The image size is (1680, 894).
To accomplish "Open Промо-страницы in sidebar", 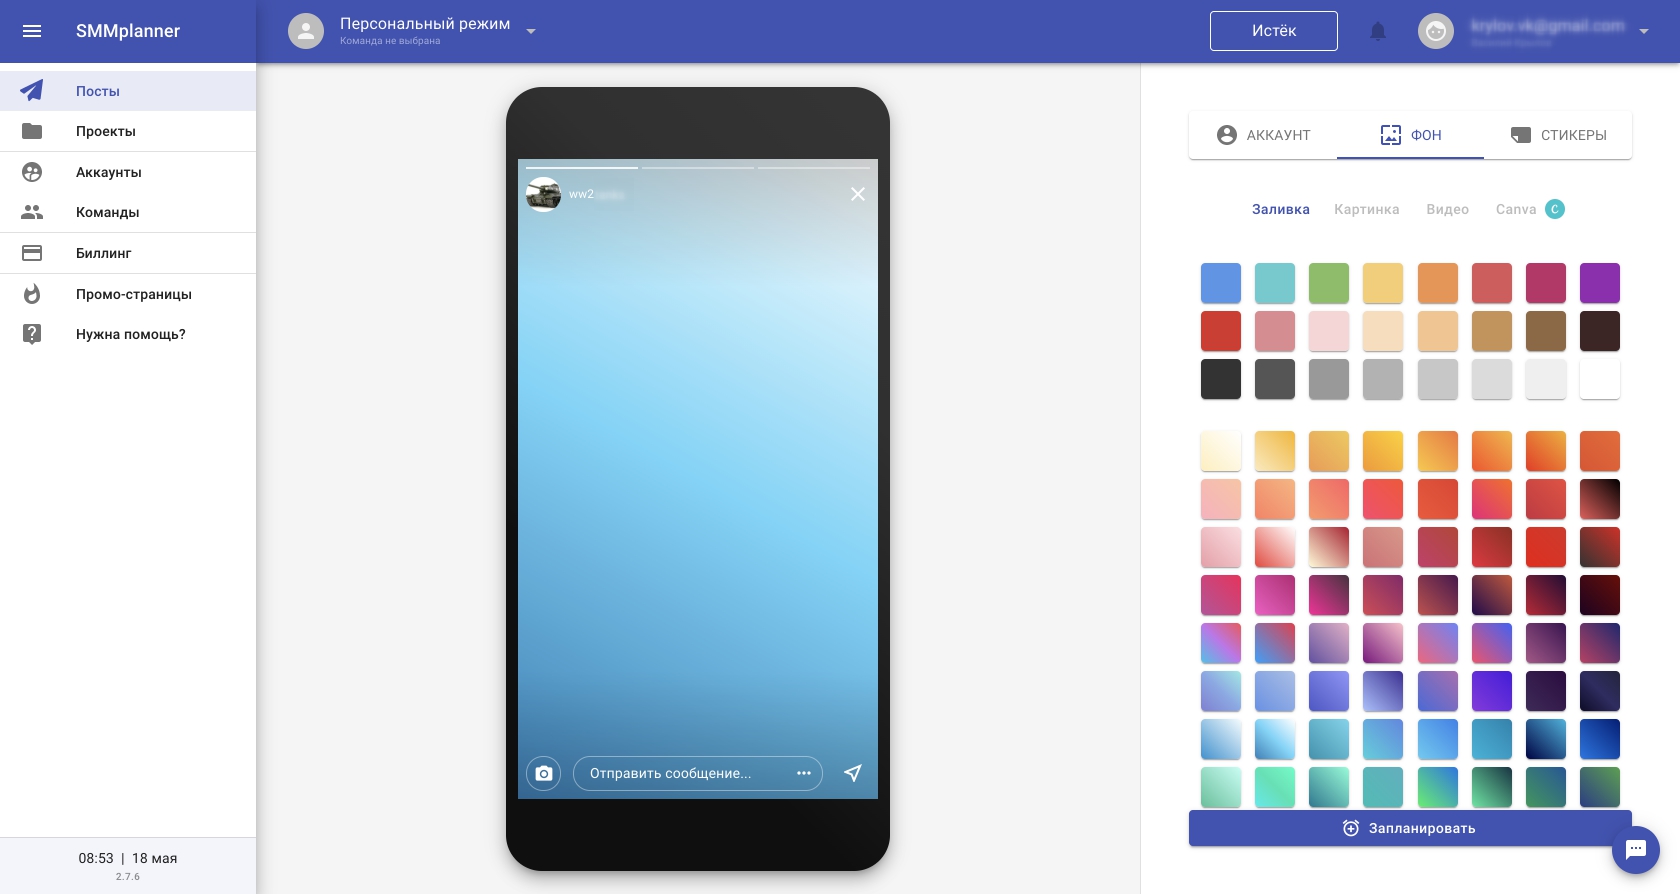I will (x=128, y=294).
